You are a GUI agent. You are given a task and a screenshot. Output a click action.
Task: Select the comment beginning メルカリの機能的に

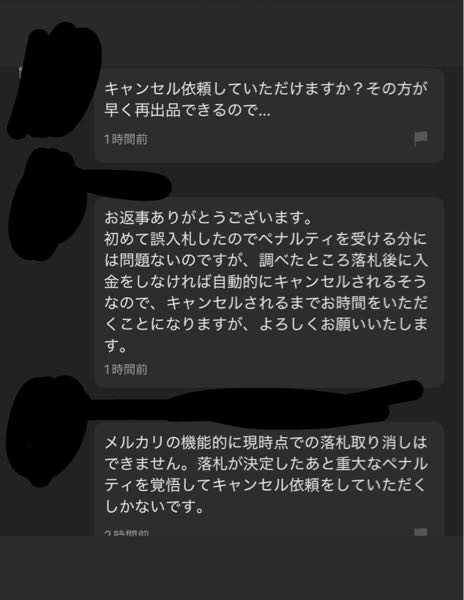pos(269,479)
